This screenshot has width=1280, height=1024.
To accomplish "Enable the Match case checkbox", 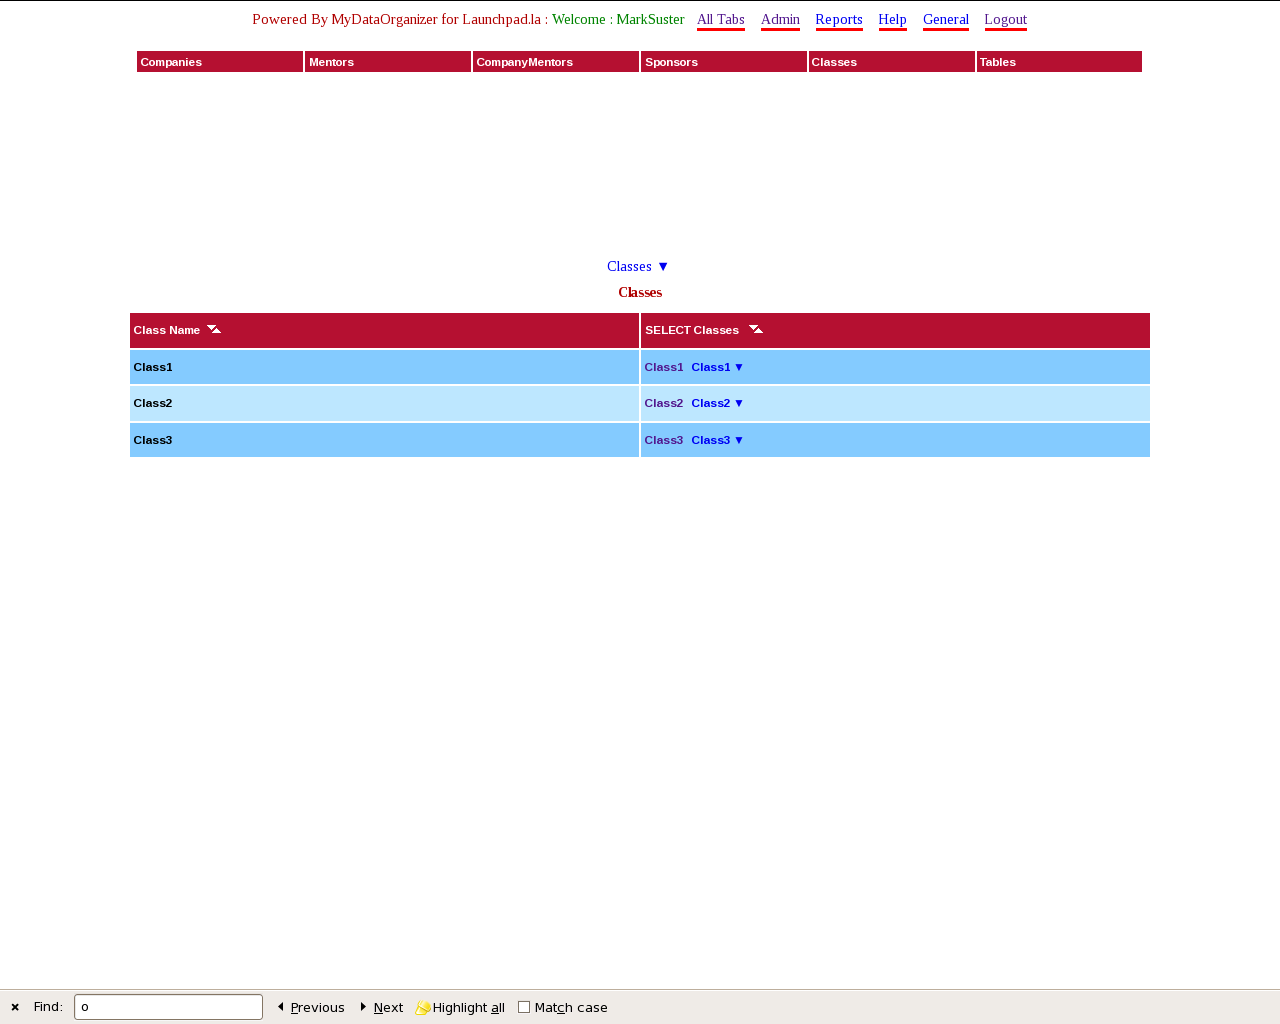I will 524,1007.
